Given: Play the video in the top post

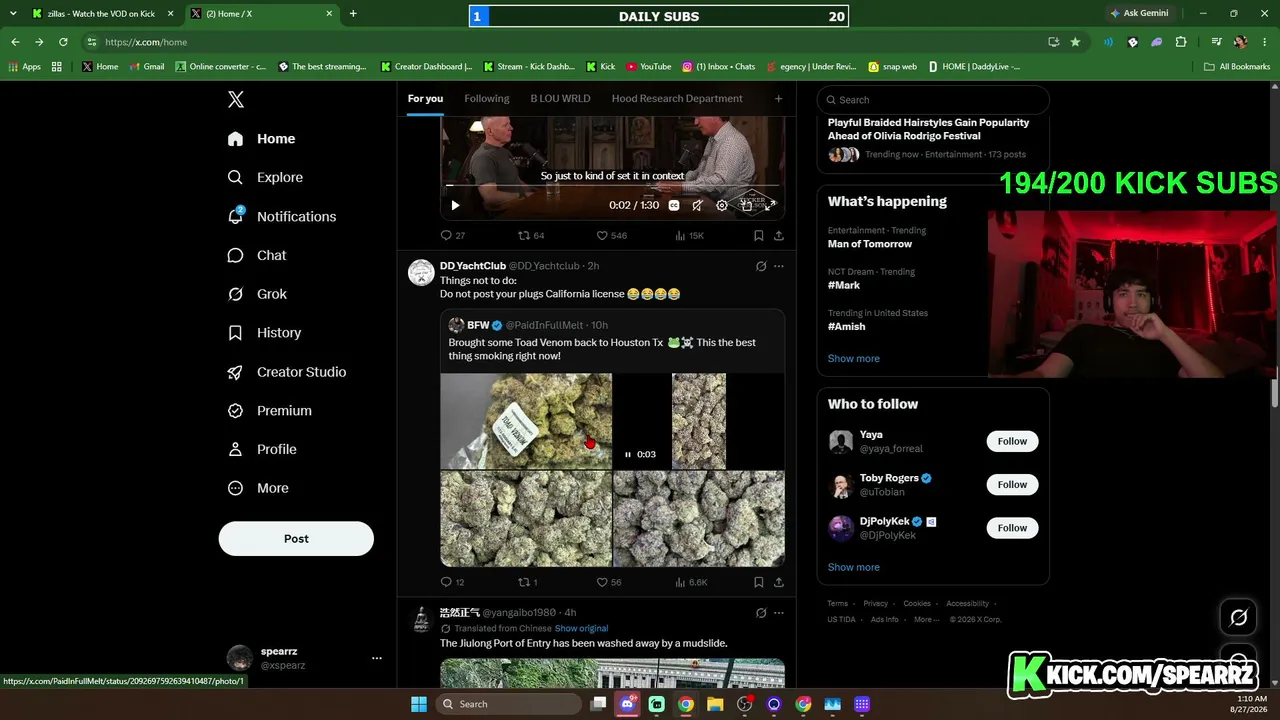Looking at the screenshot, I should 455,205.
